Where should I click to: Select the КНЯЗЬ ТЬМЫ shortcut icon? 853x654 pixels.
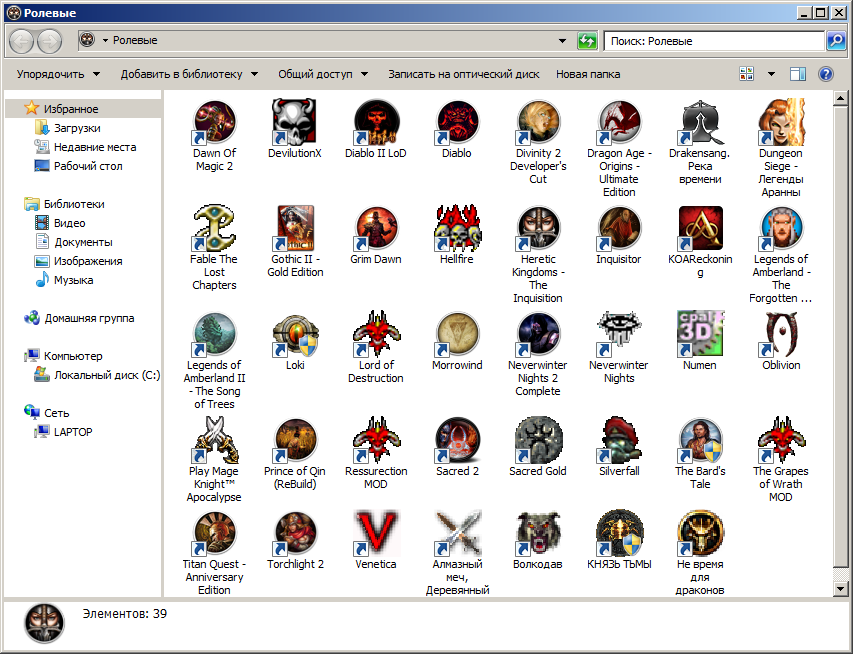[x=619, y=534]
